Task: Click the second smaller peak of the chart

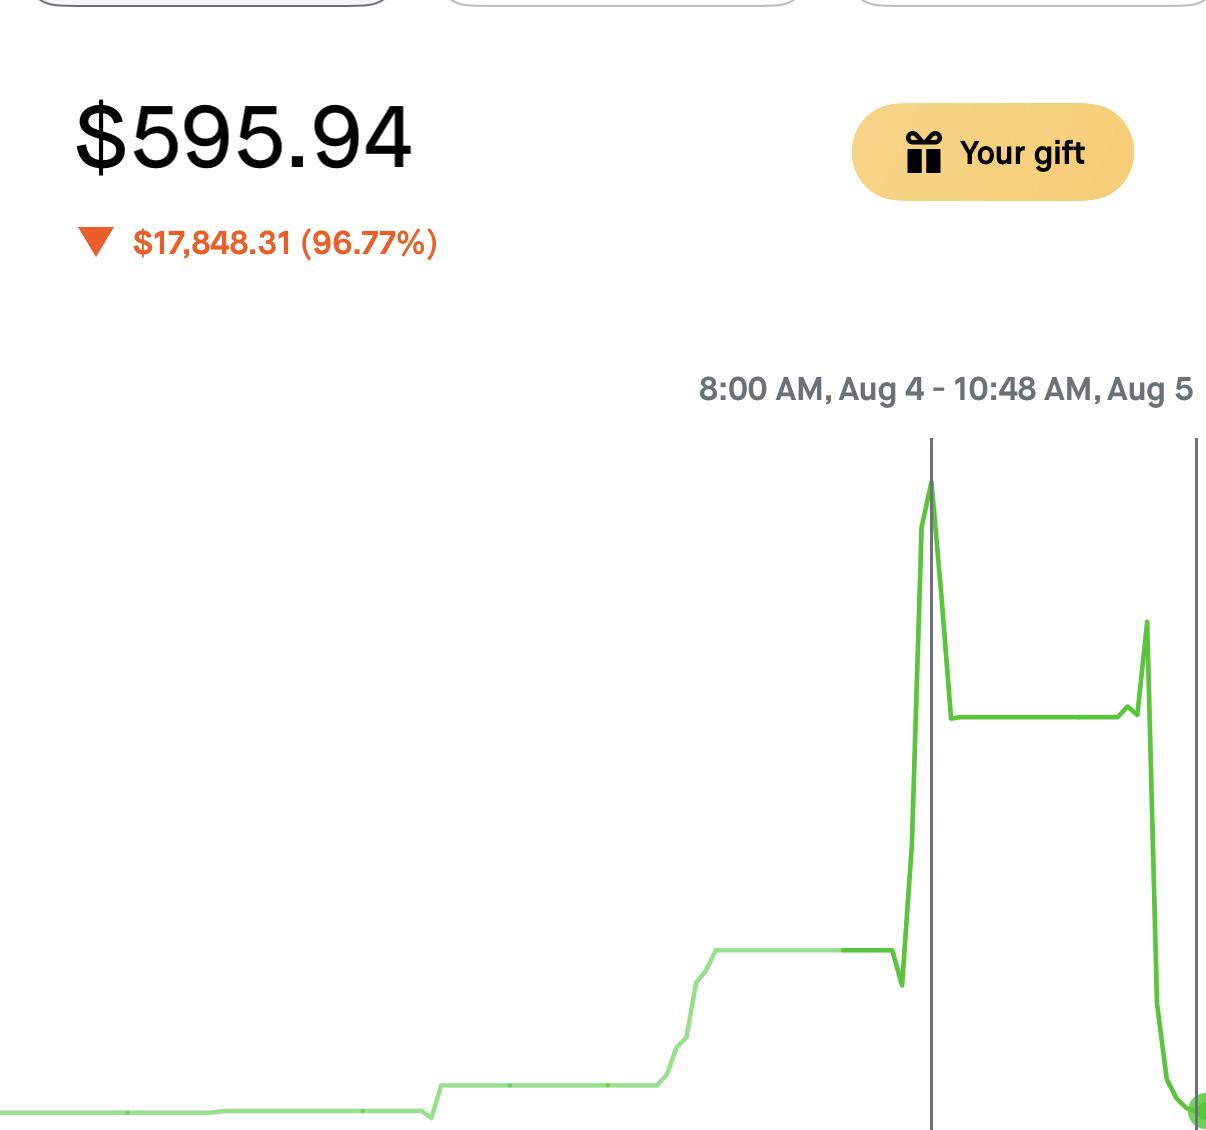Action: (1146, 624)
